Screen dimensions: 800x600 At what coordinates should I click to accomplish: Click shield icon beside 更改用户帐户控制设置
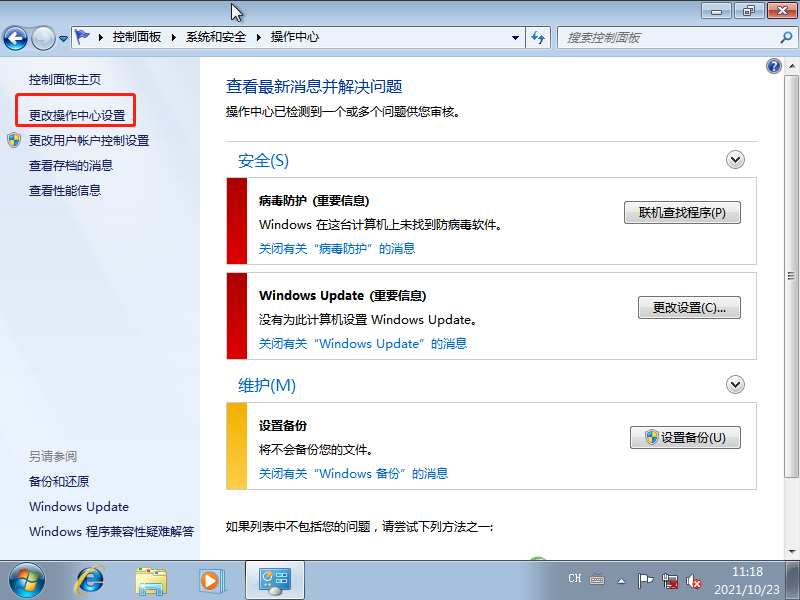(14, 140)
